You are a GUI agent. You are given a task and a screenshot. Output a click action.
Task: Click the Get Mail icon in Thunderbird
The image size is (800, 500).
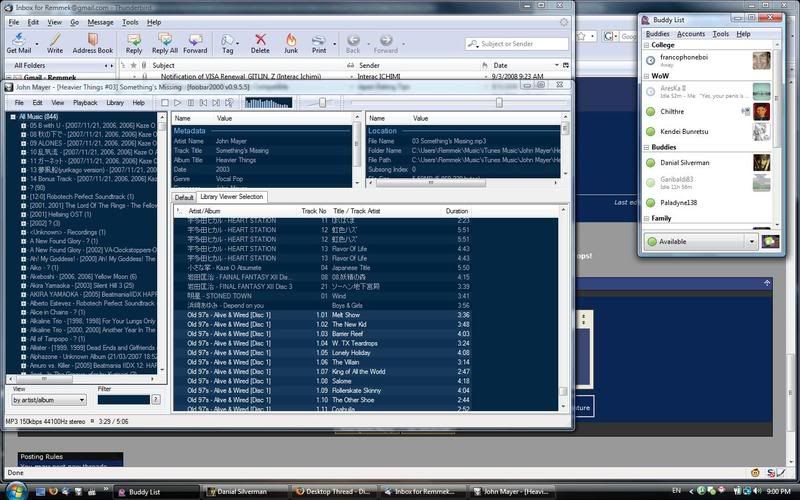[19, 42]
